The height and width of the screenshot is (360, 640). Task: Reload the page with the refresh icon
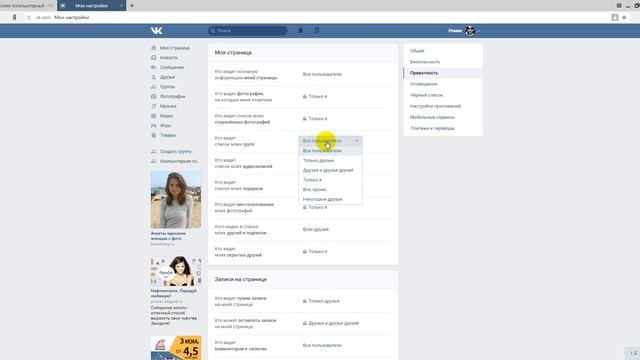tap(29, 18)
